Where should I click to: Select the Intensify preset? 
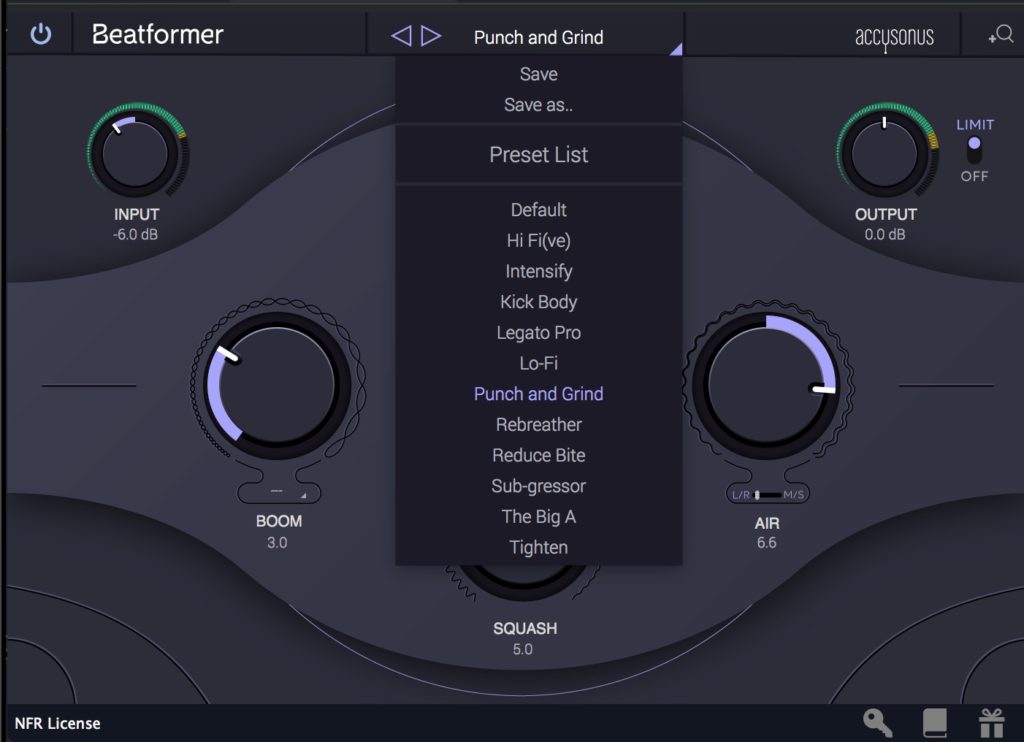pyautogui.click(x=539, y=271)
